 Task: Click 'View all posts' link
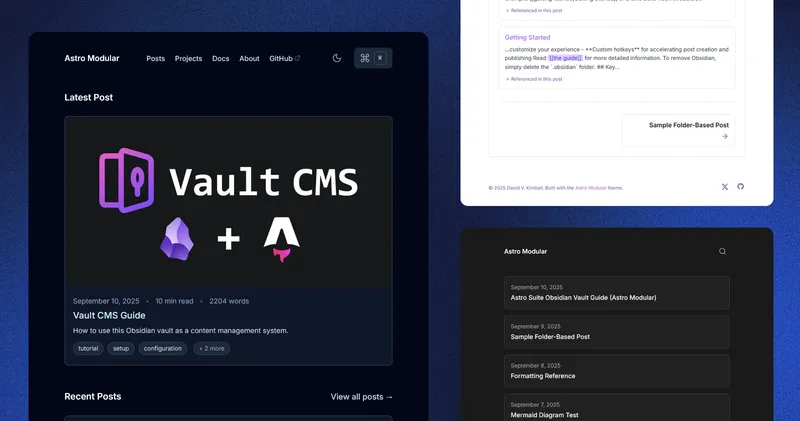[361, 397]
